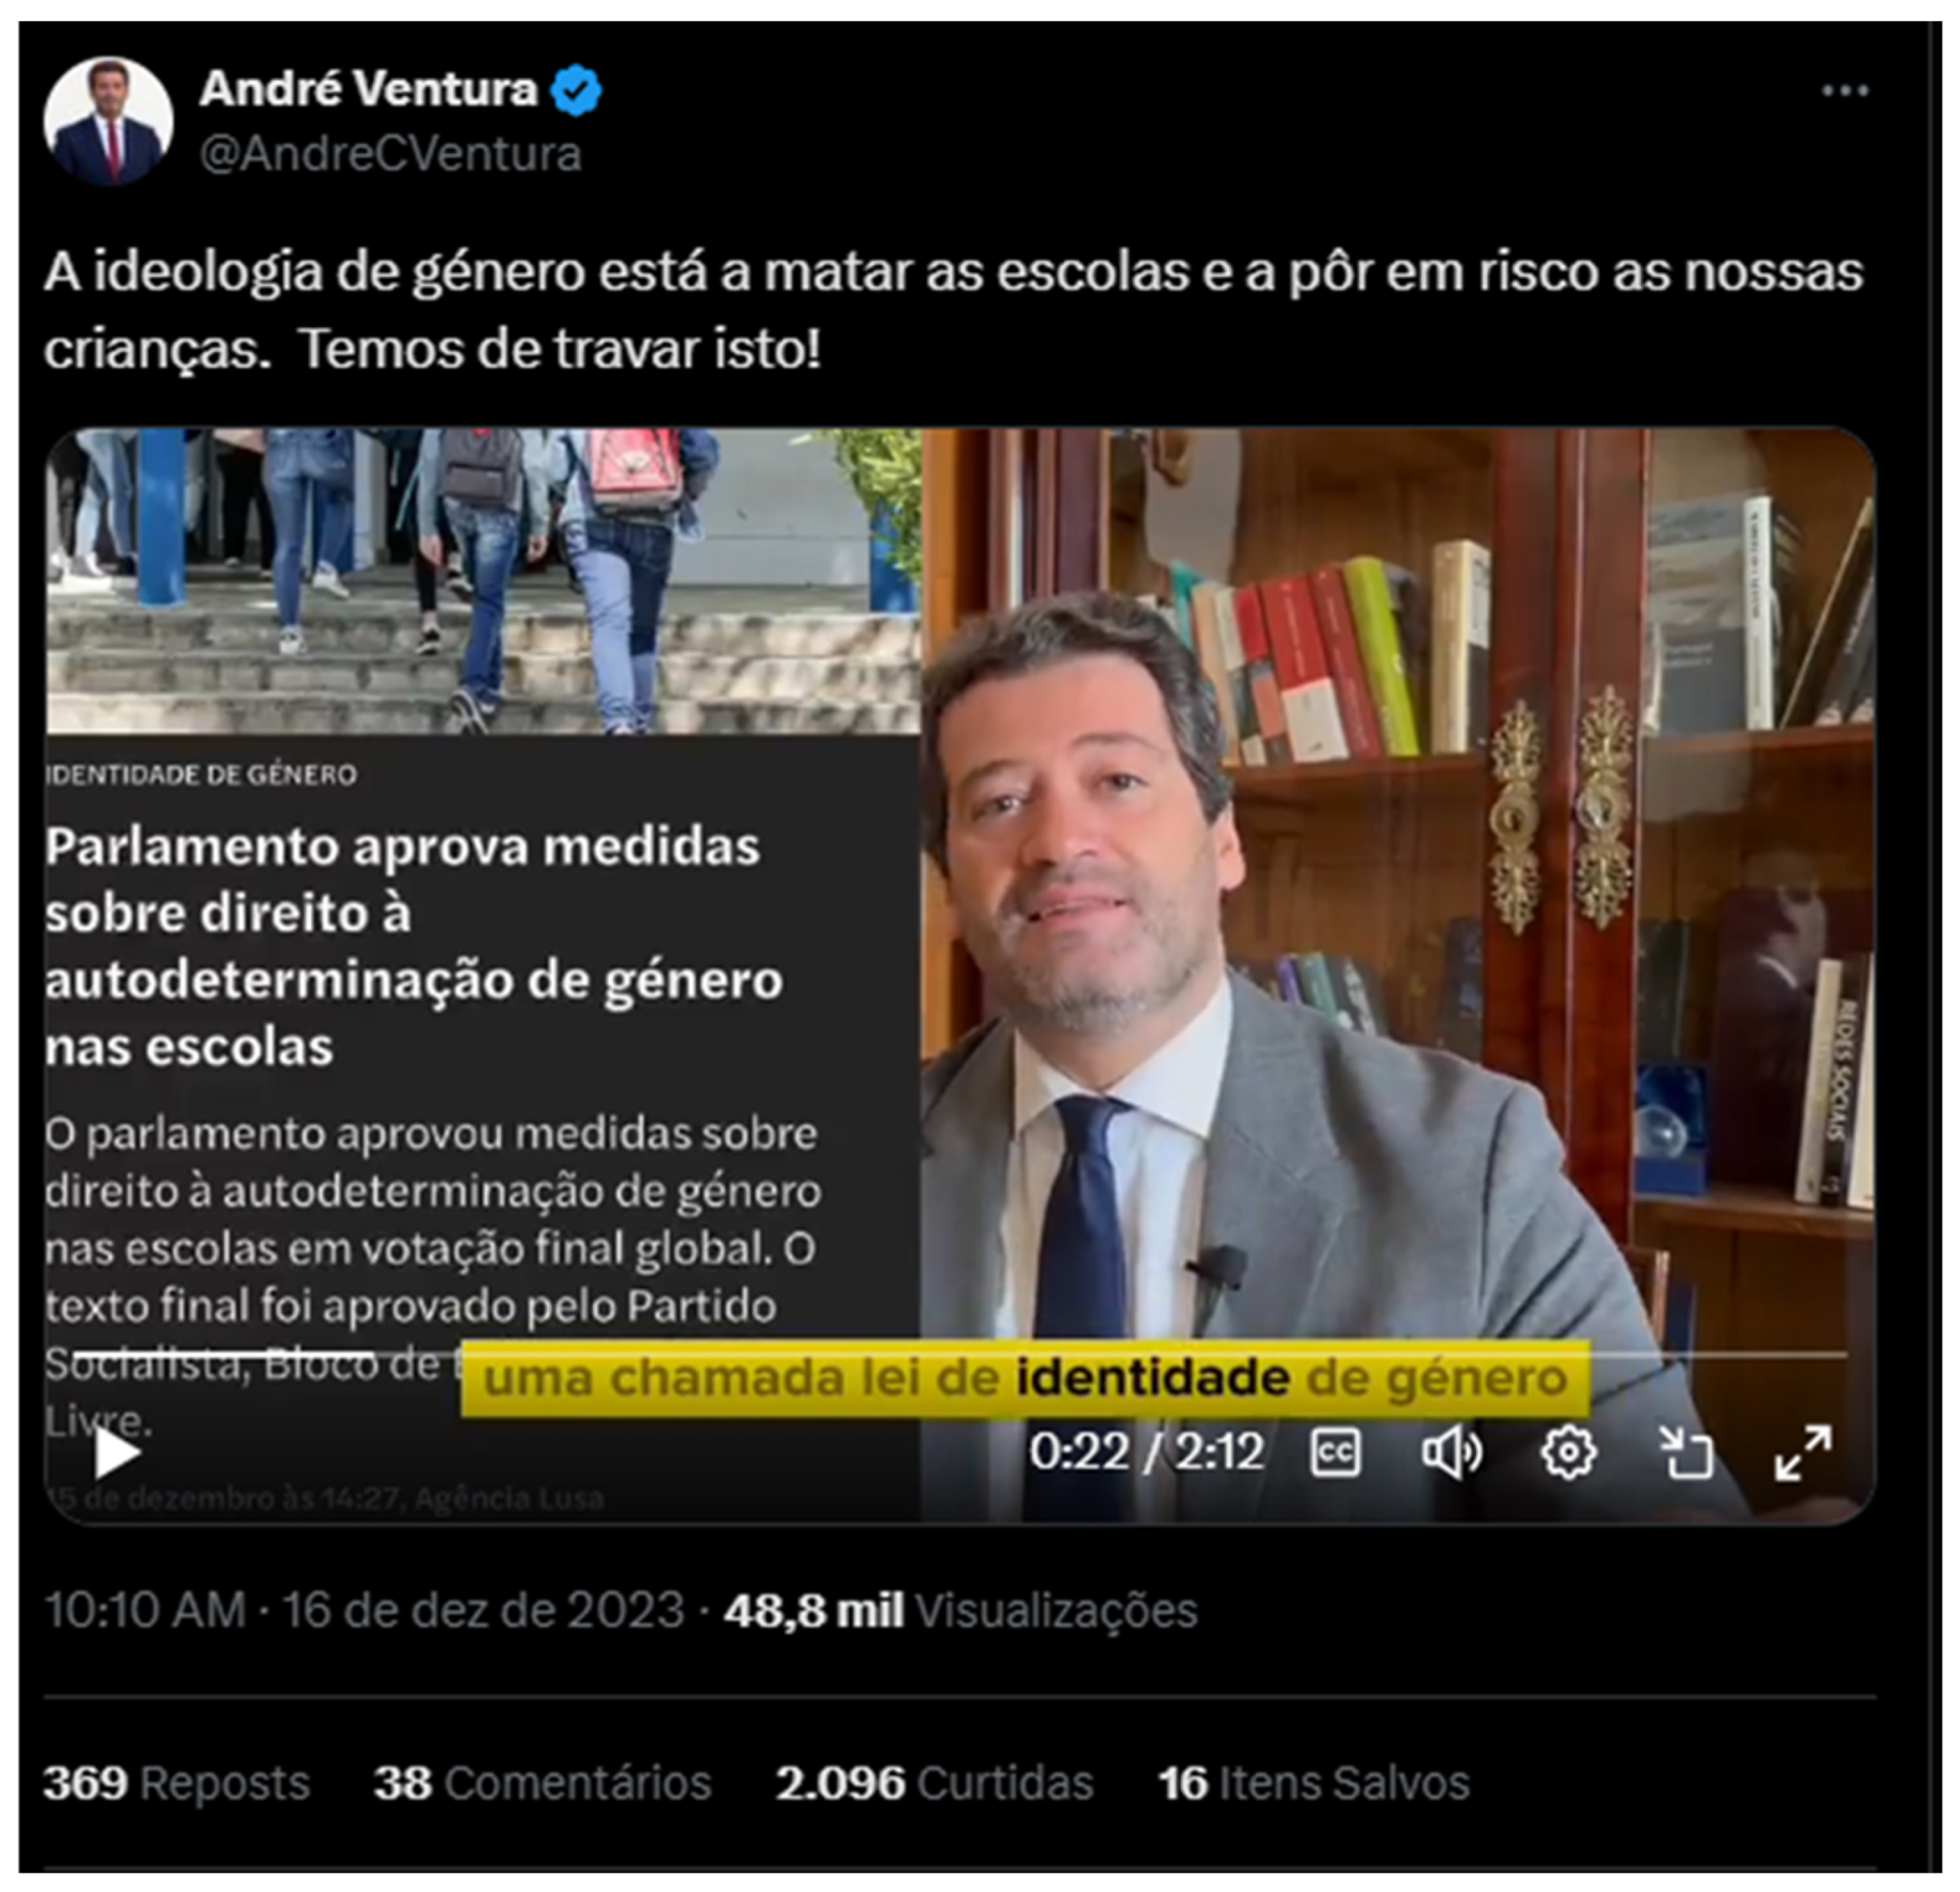This screenshot has height=1892, width=1960.
Task: Show the 2.096 Curtidas list
Action: tap(934, 1782)
